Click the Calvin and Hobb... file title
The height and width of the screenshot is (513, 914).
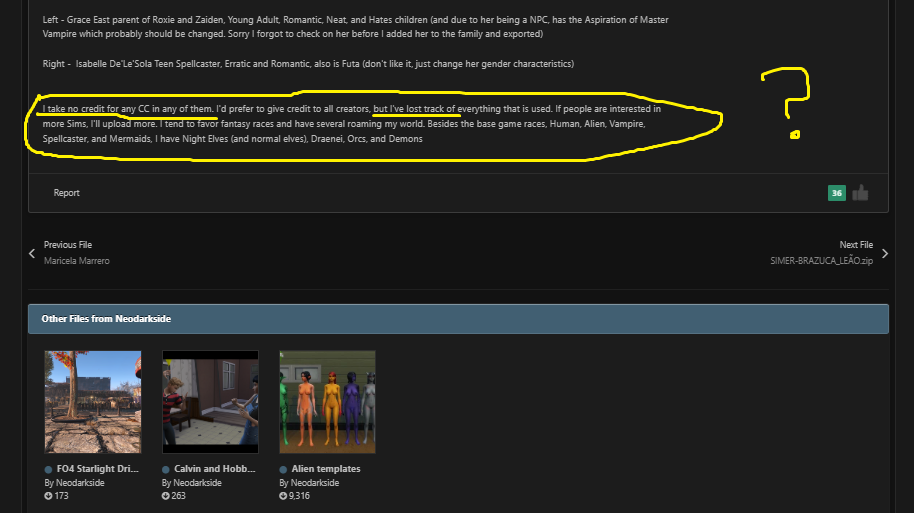pos(215,469)
